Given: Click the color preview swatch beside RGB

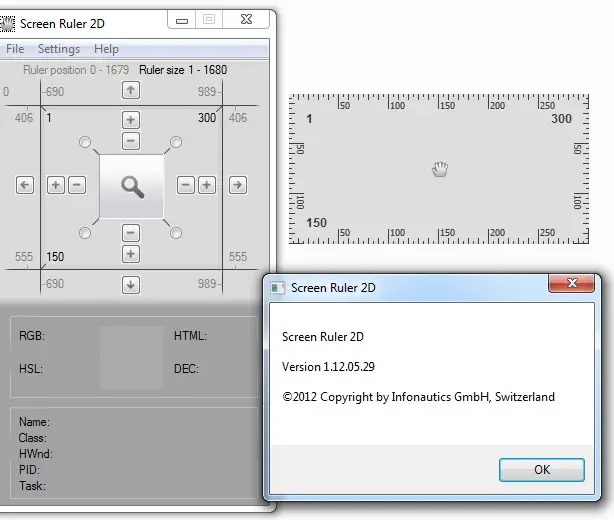Looking at the screenshot, I should (132, 358).
